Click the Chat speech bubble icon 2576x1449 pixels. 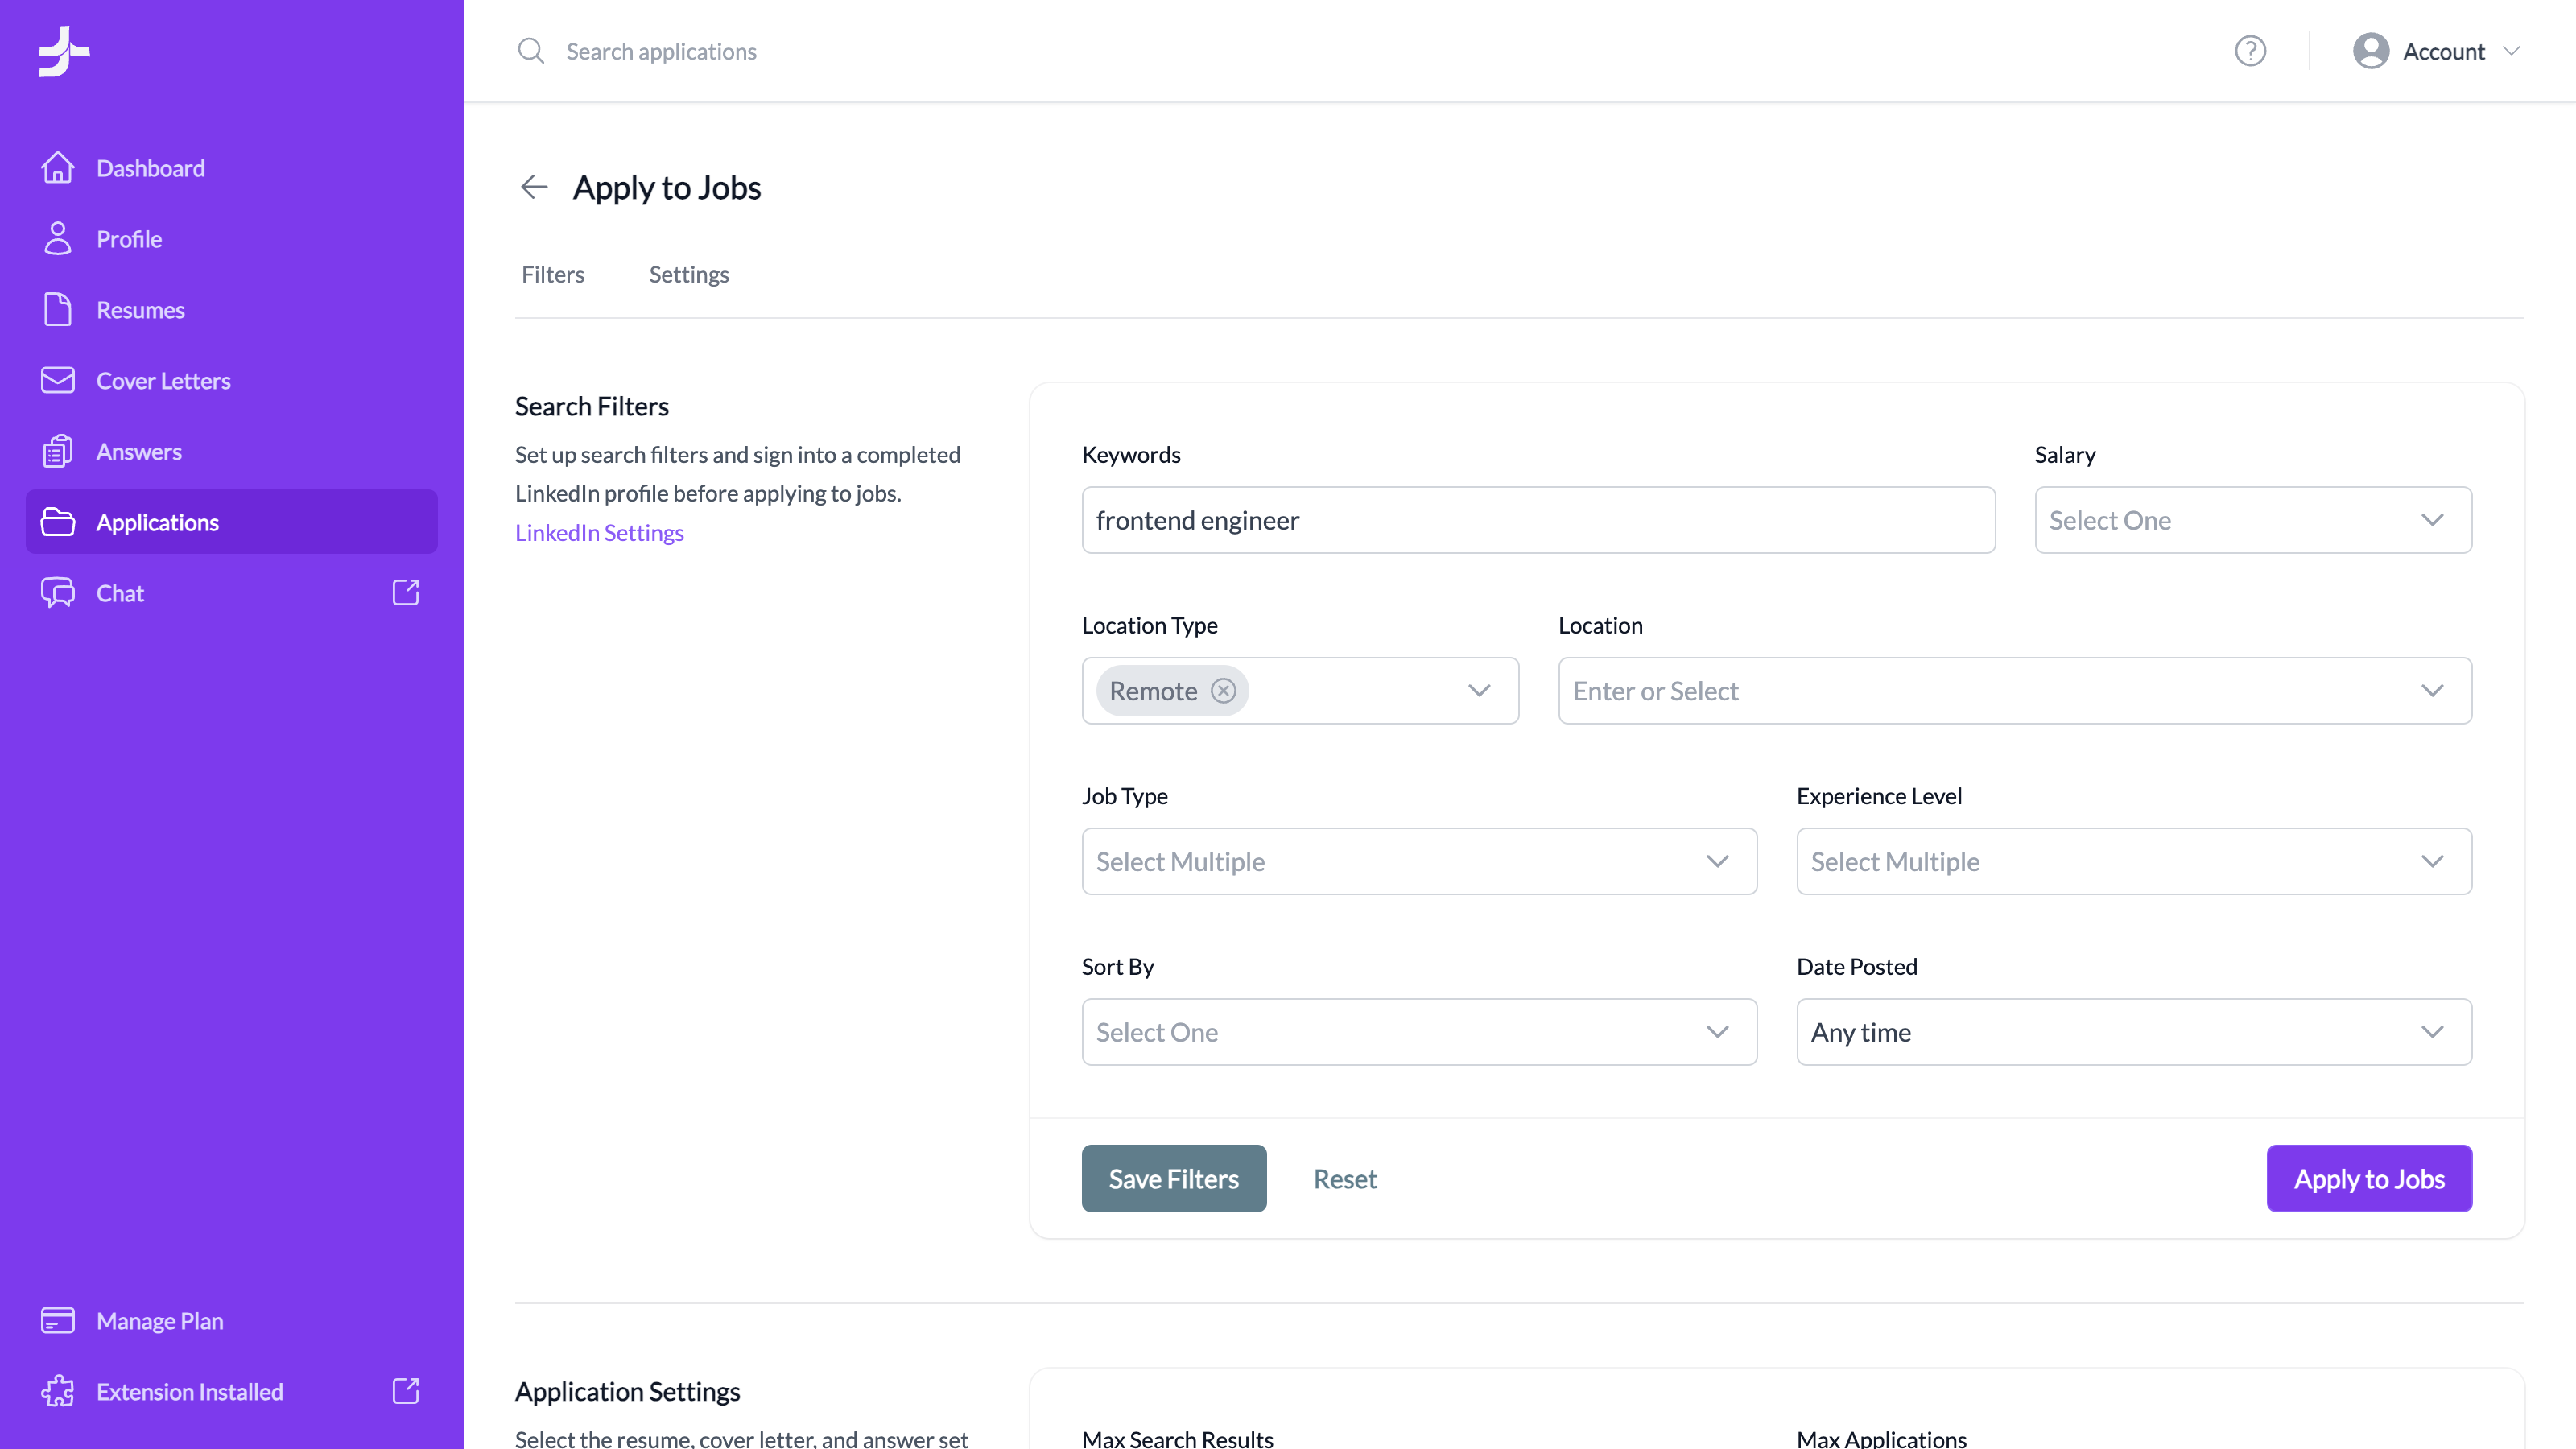point(58,593)
